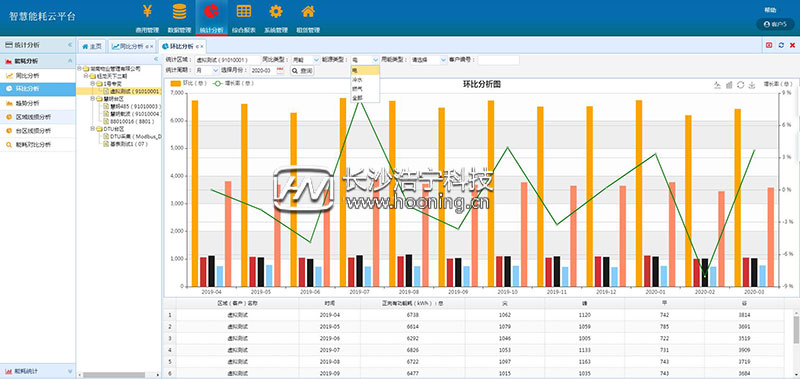Select 环比分析 in the left sidebar
Viewport: 800px width, 379px height.
pos(38,89)
